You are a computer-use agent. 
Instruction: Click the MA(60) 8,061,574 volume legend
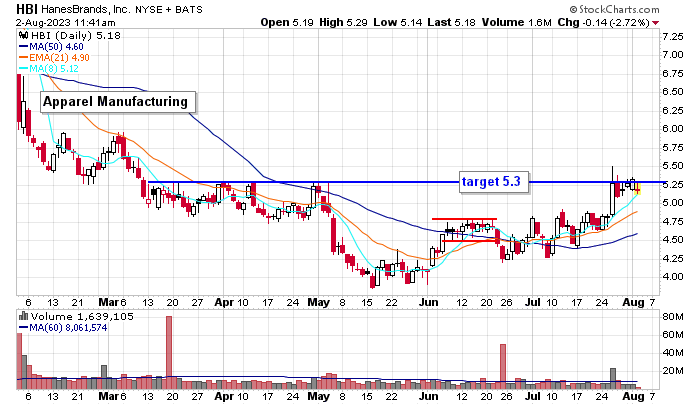(68, 327)
